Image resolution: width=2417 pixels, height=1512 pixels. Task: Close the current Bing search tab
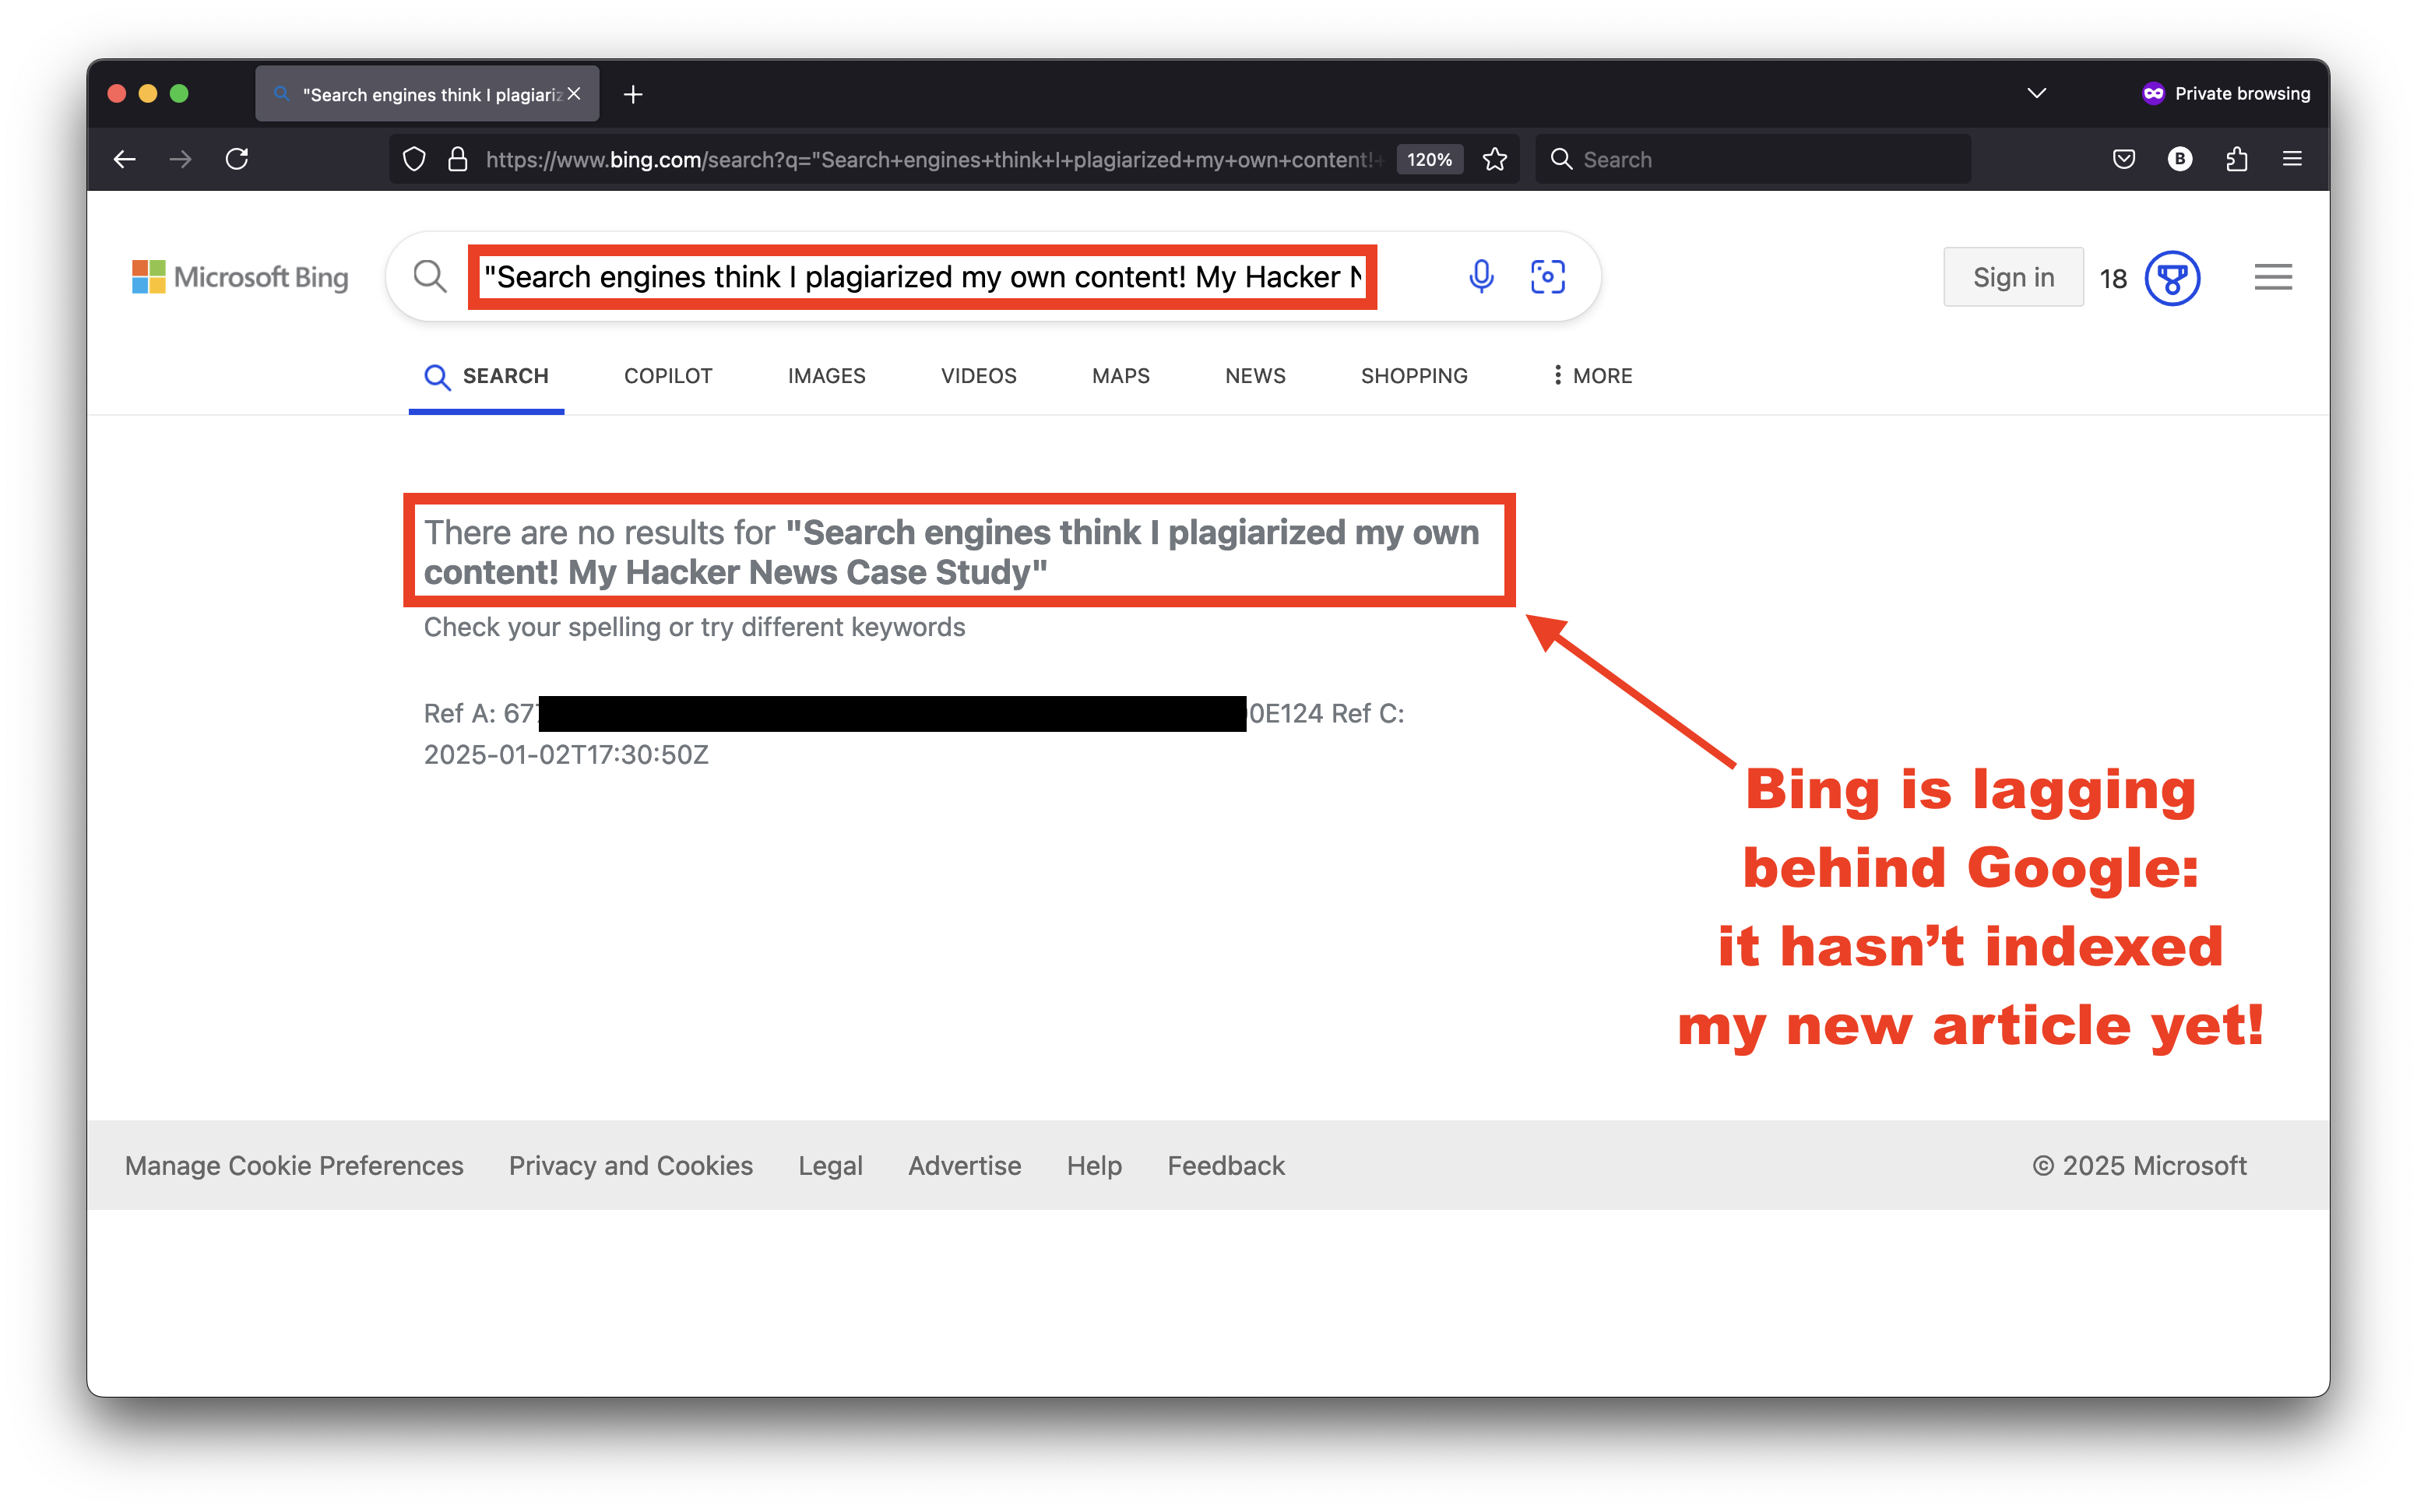574,94
